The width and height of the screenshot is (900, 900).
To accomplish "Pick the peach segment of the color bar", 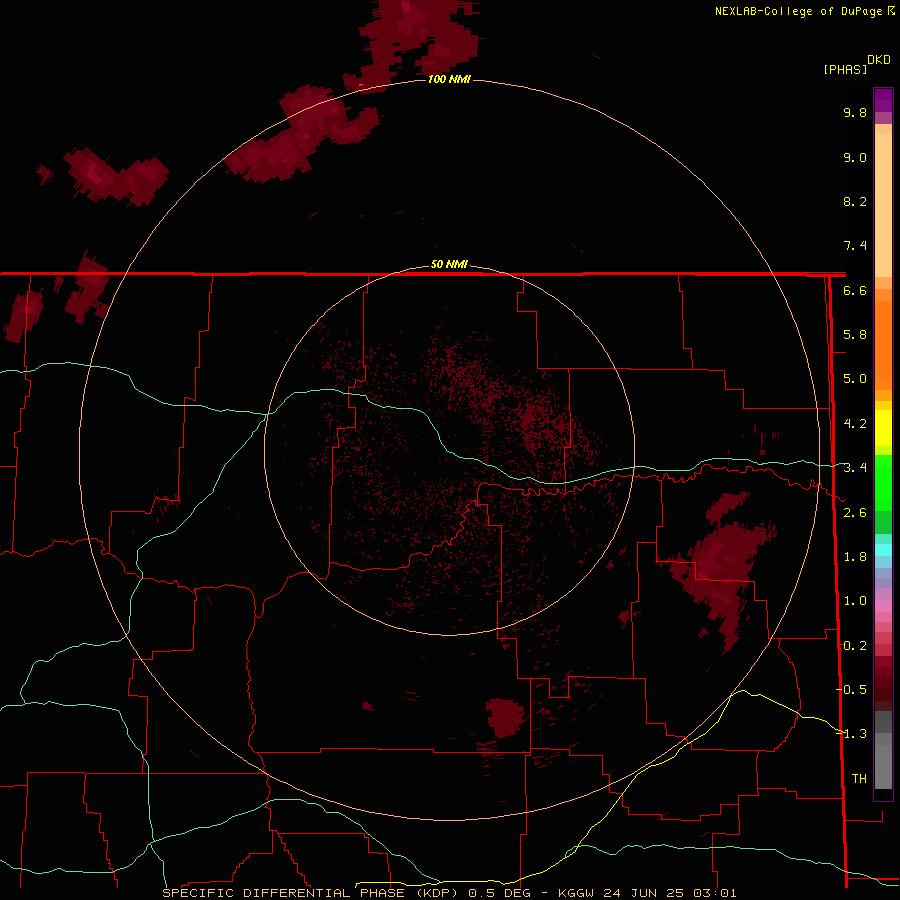I will tap(883, 204).
